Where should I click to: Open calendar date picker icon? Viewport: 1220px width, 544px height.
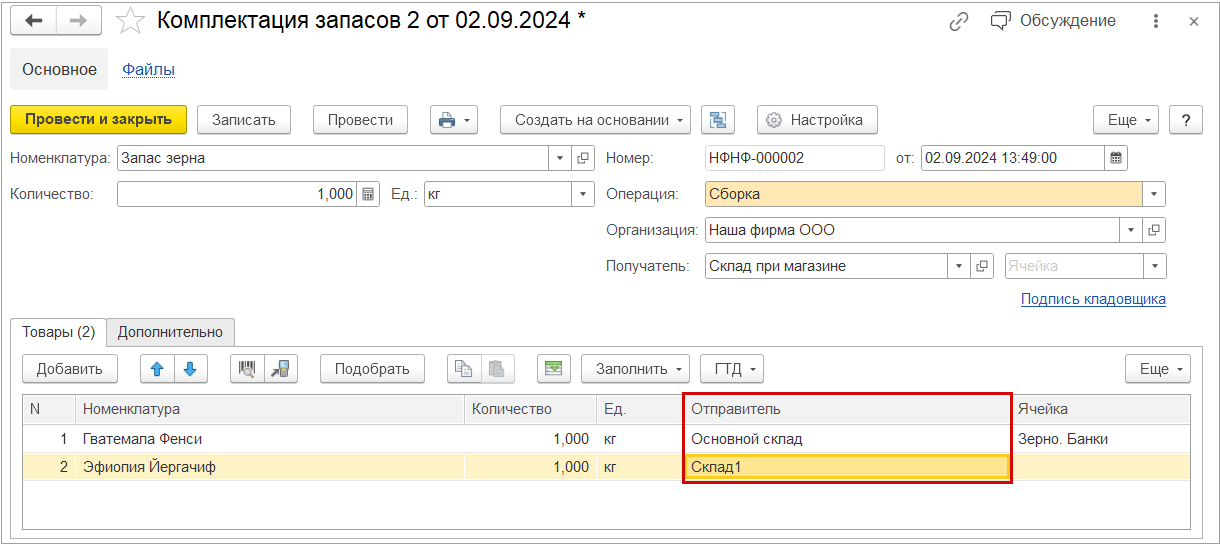click(1117, 158)
